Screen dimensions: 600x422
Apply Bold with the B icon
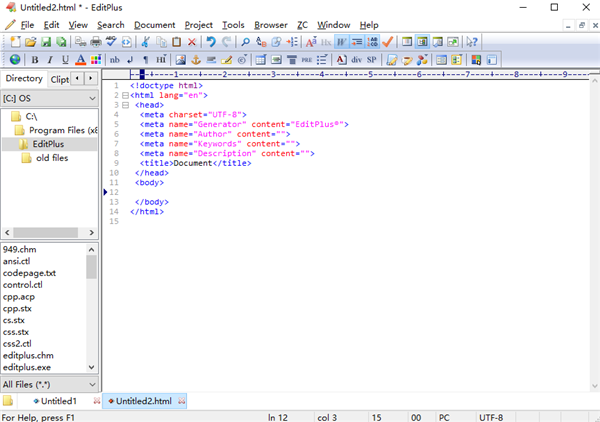33,60
